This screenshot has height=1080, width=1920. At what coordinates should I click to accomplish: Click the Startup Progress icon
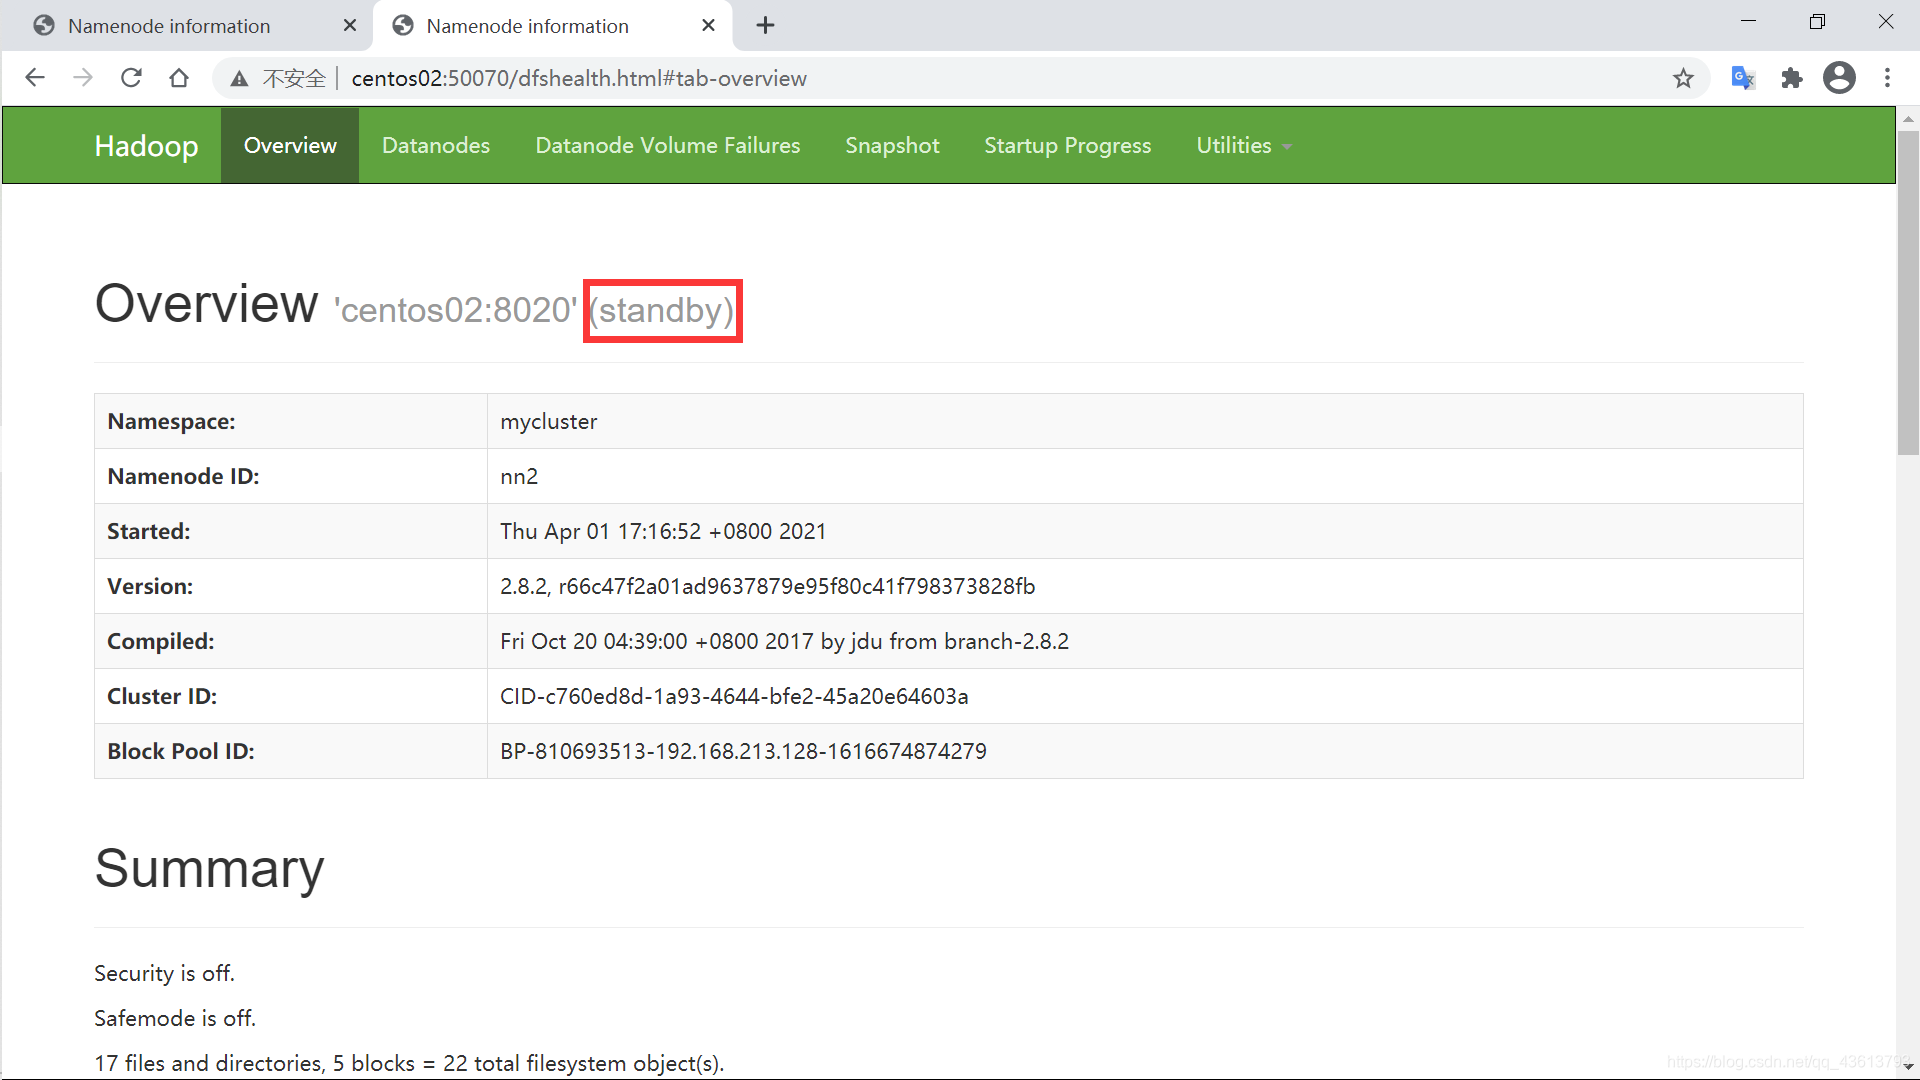[1067, 145]
